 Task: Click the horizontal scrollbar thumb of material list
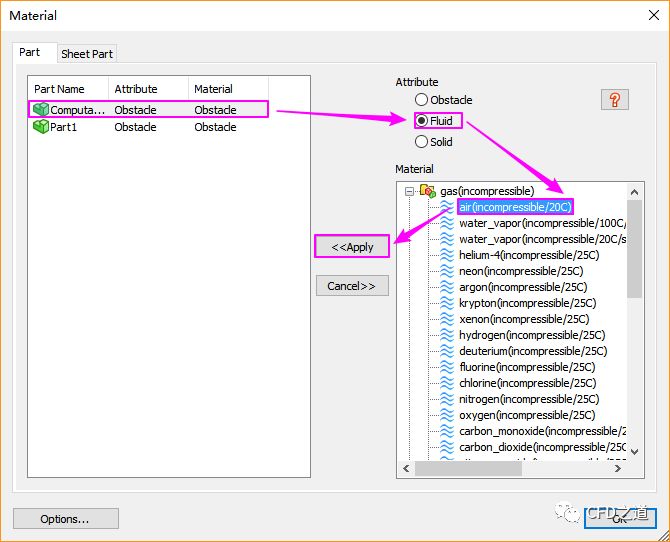click(468, 468)
